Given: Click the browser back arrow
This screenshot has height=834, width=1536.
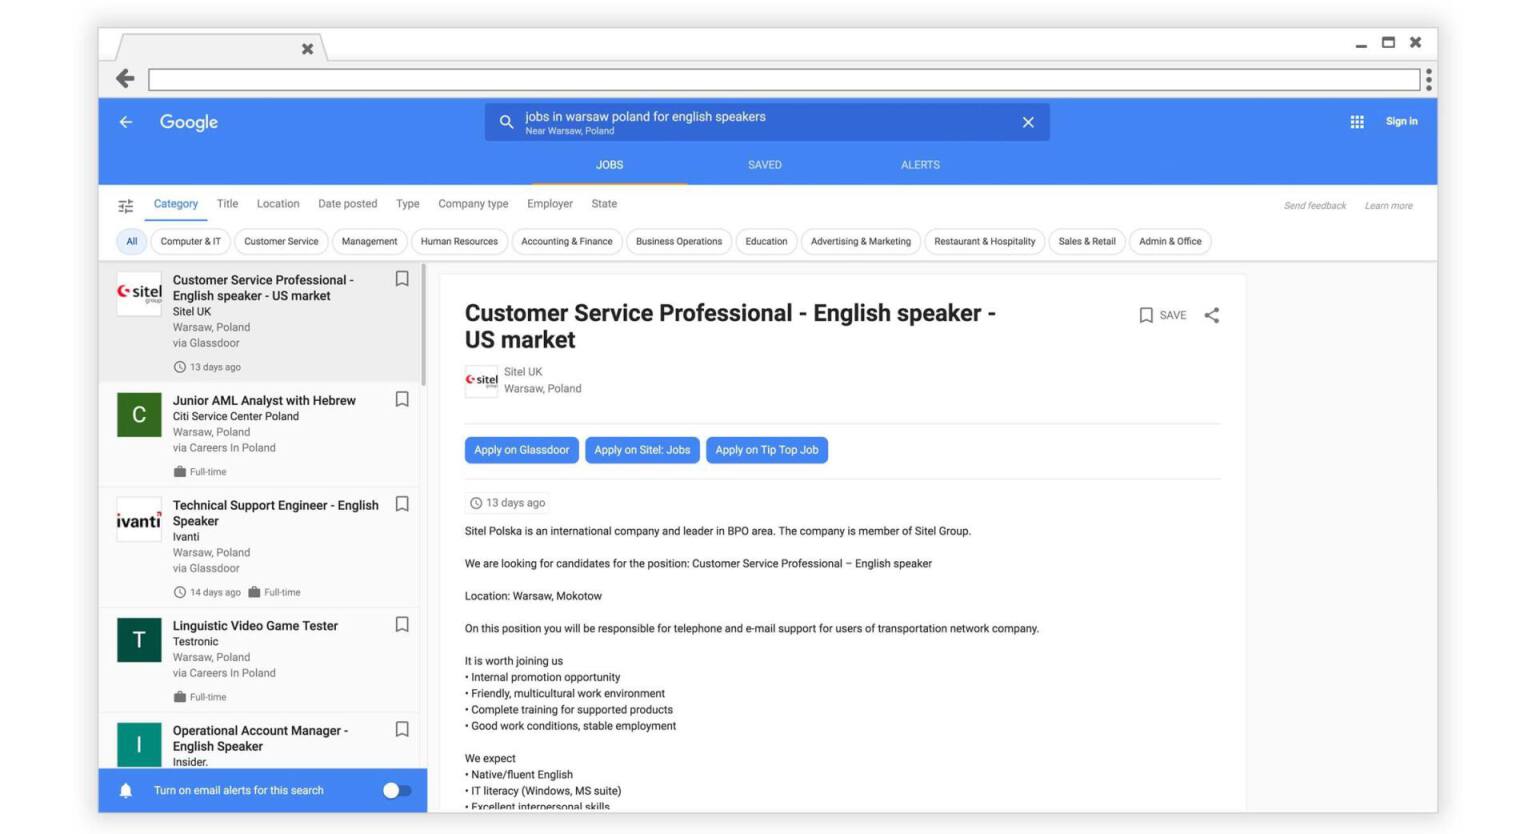Looking at the screenshot, I should pos(125,78).
